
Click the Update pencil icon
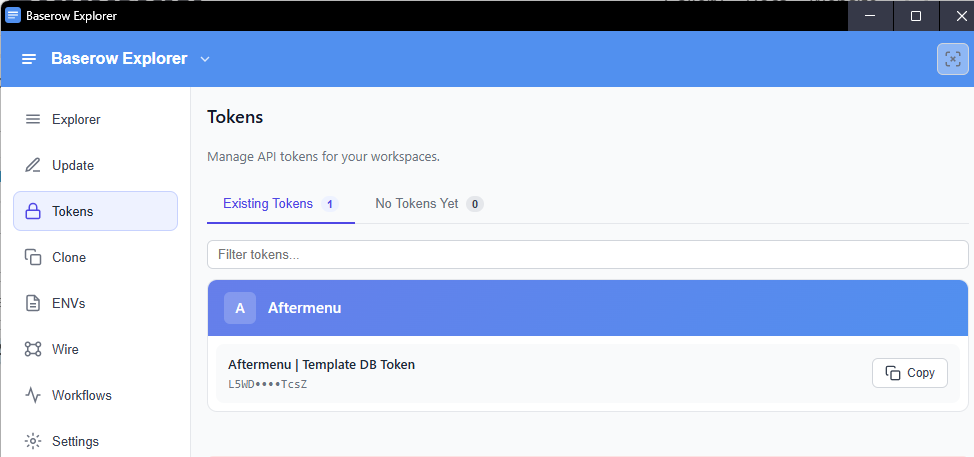33,166
